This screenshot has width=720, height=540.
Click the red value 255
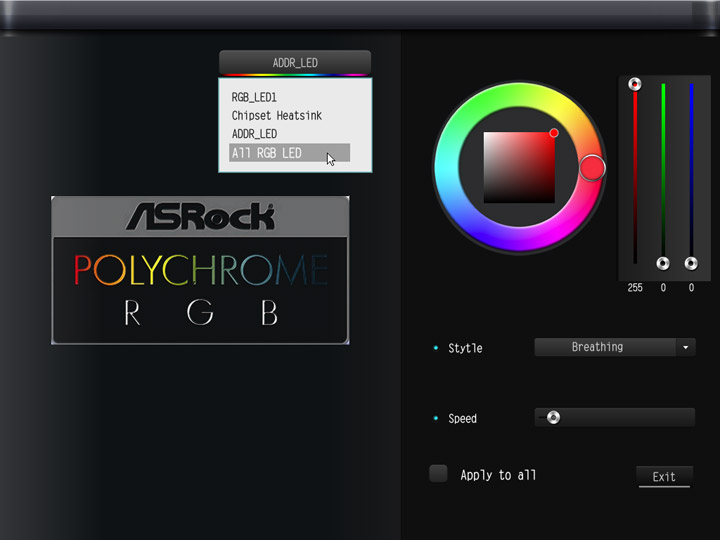(x=635, y=288)
